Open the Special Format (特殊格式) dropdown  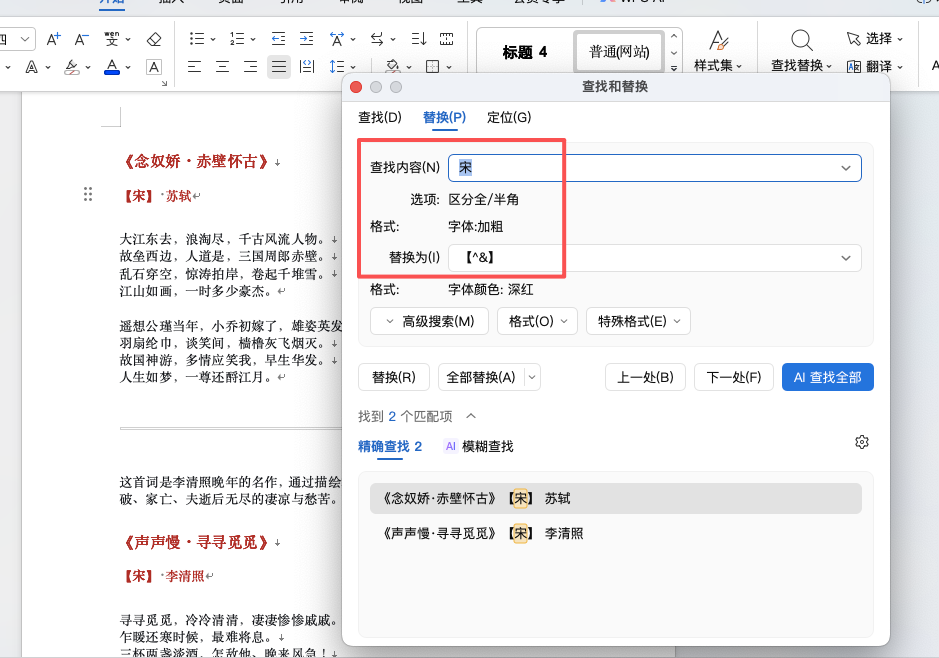[x=638, y=322]
